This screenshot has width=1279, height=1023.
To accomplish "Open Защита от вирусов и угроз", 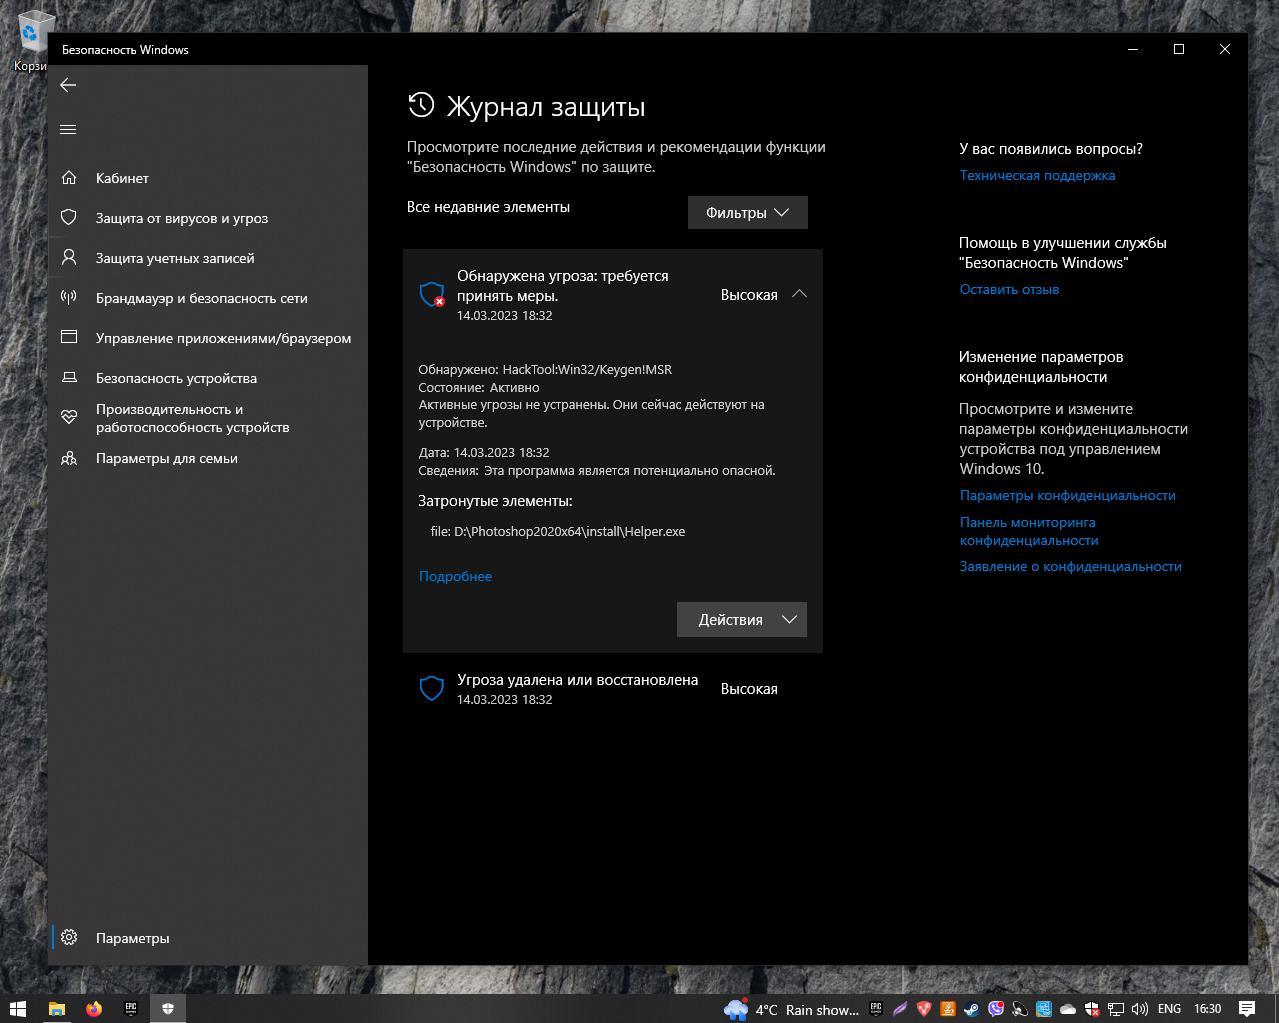I will pos(208,218).
